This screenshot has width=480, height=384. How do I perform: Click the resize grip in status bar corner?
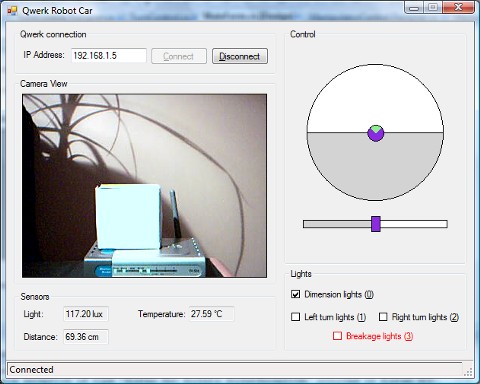[x=468, y=371]
